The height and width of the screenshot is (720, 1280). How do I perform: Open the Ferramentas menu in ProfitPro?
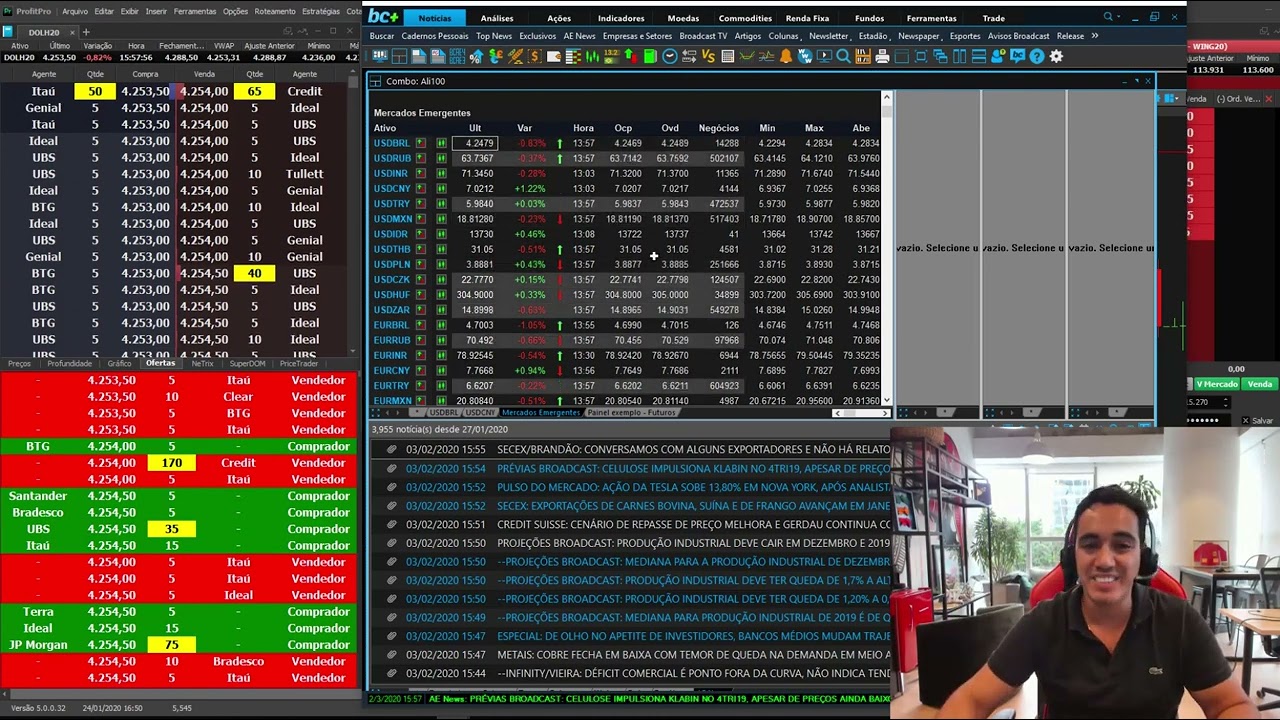tap(194, 11)
